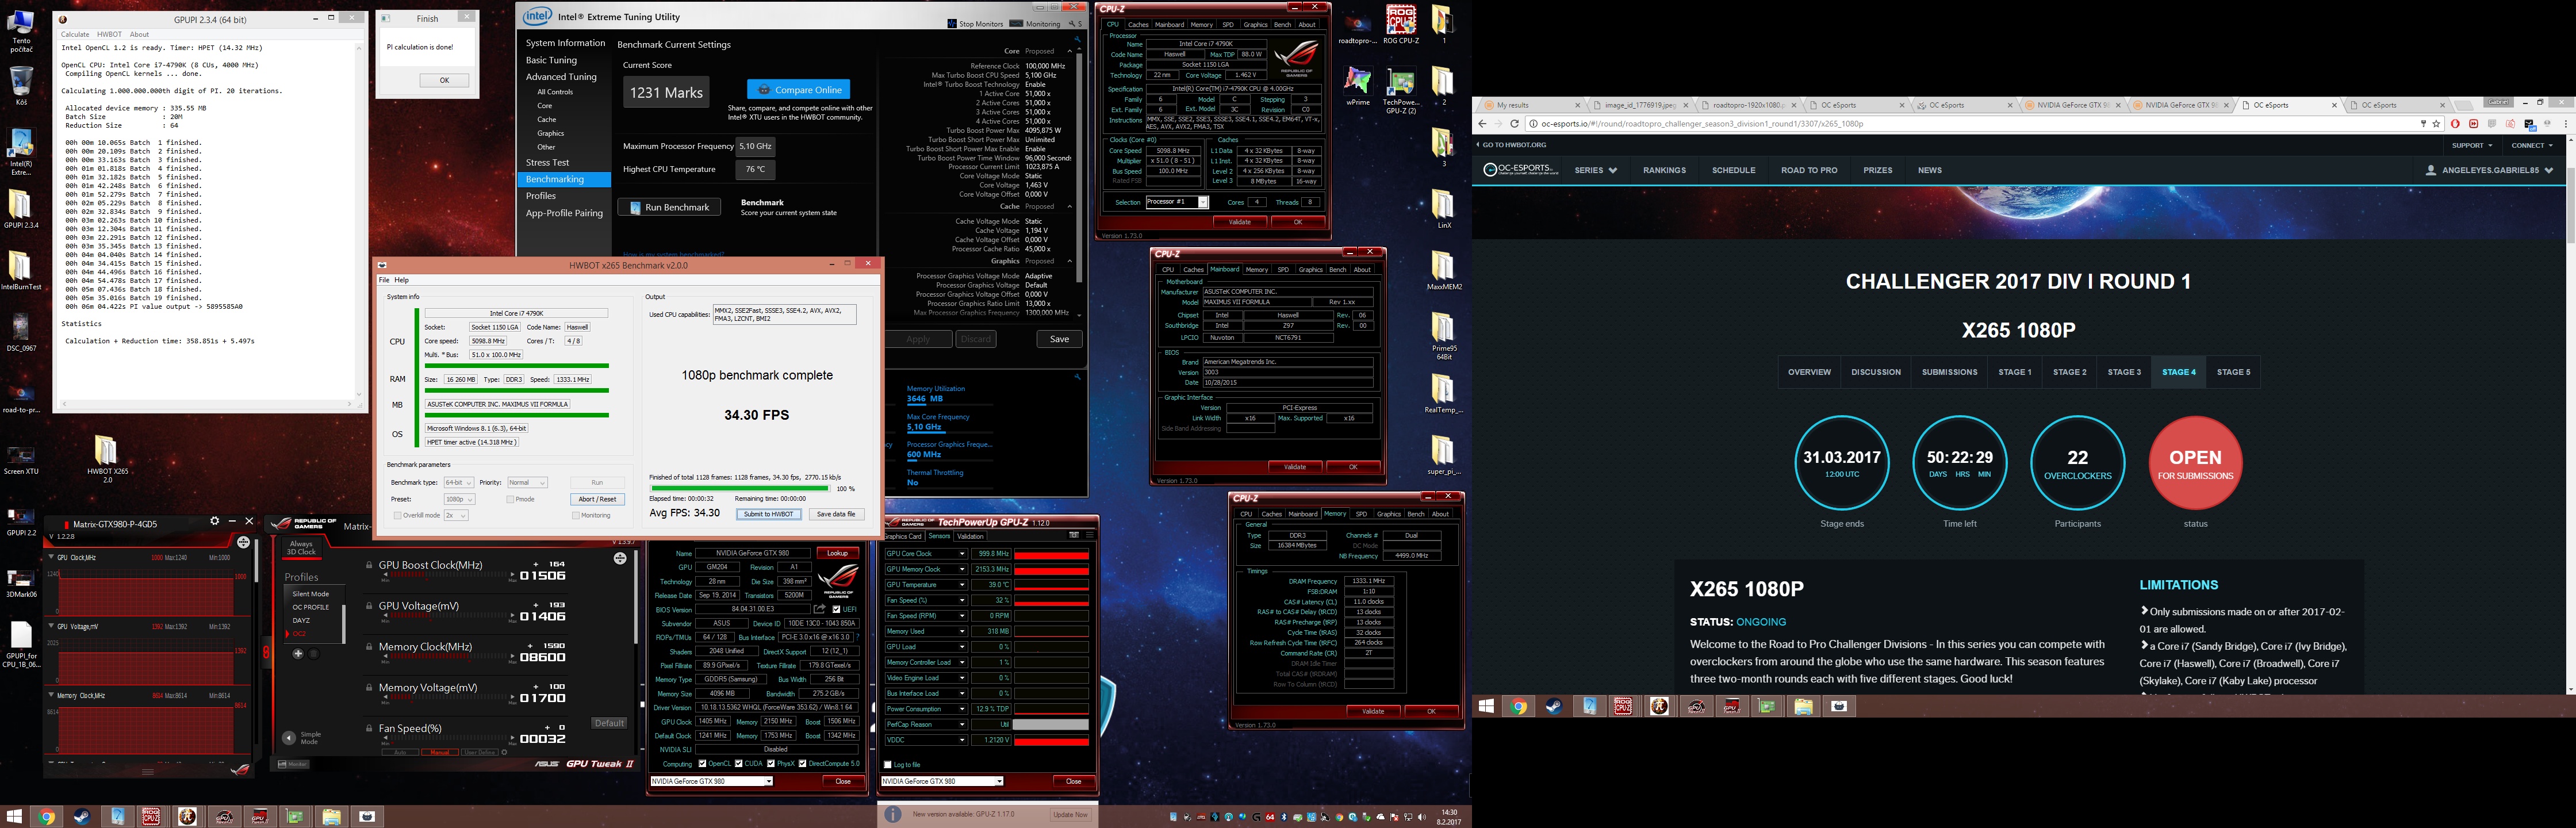Open SUBMISSIONS tab on OC-eSports

click(1949, 372)
